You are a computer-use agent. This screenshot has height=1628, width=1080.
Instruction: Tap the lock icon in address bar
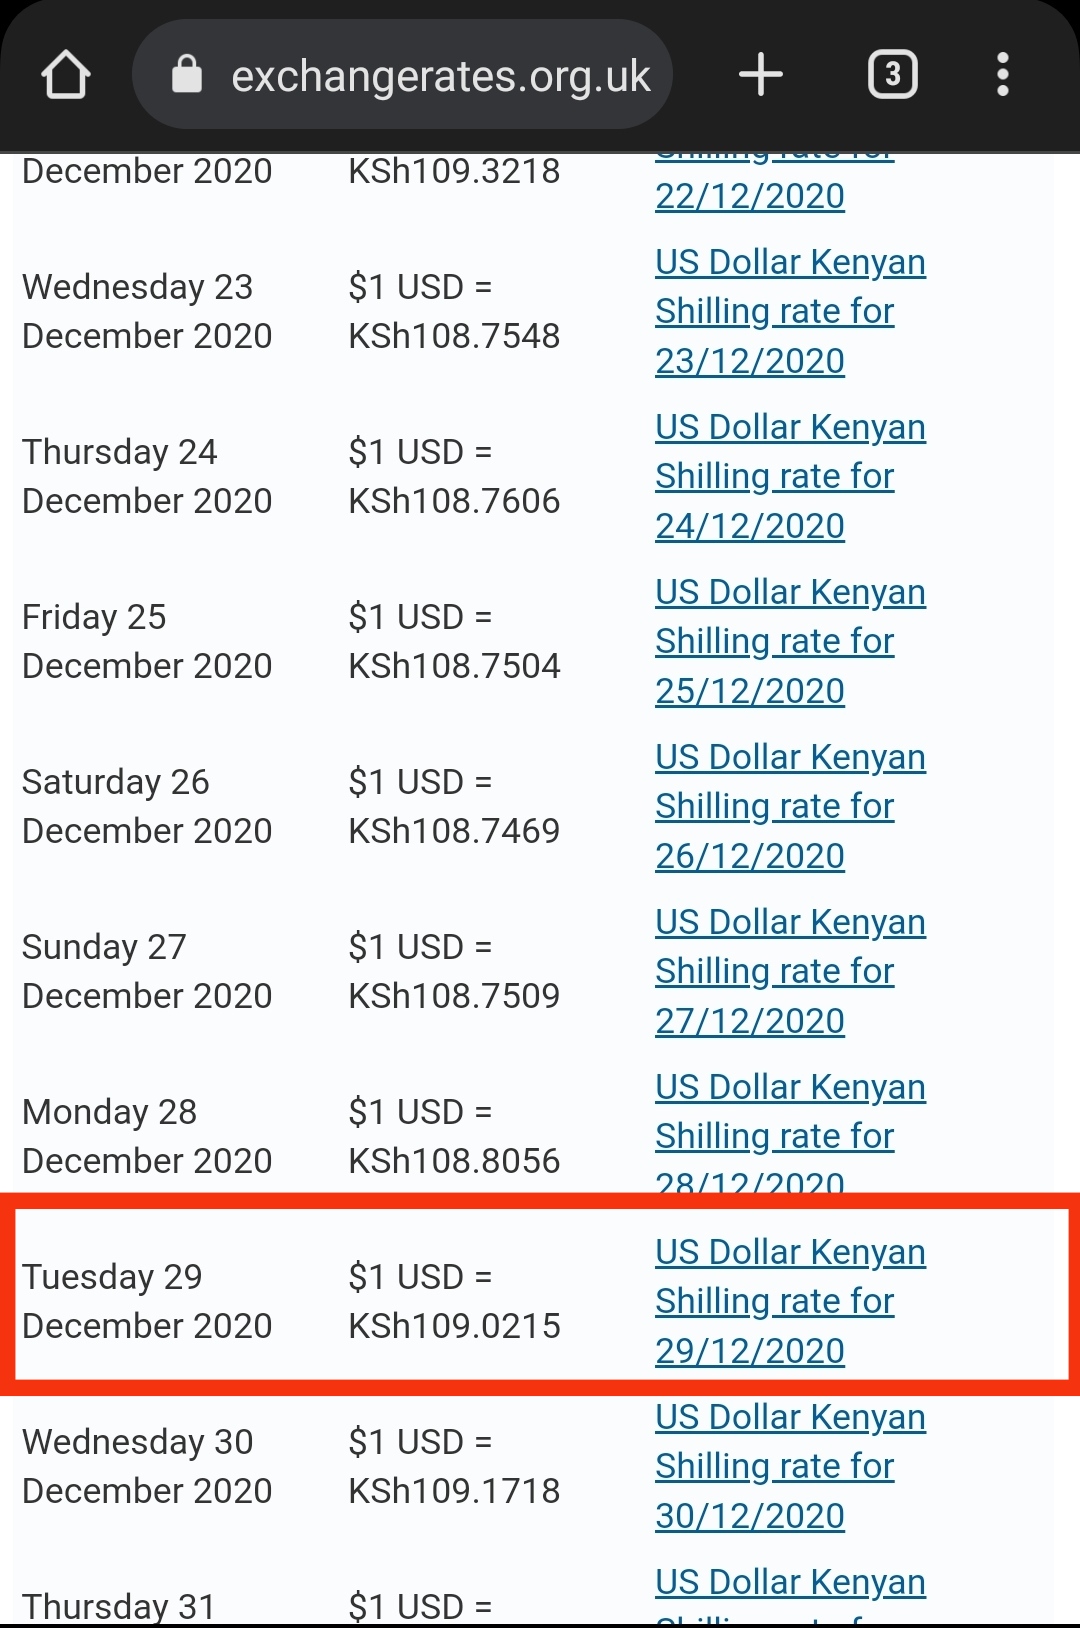coord(187,75)
